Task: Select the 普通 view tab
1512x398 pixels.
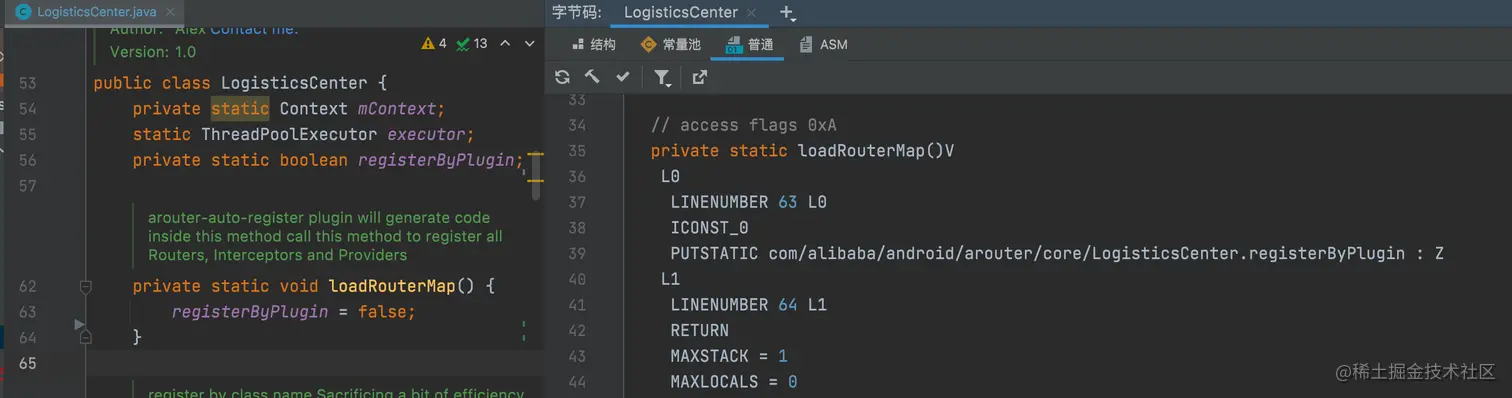Action: tap(748, 44)
